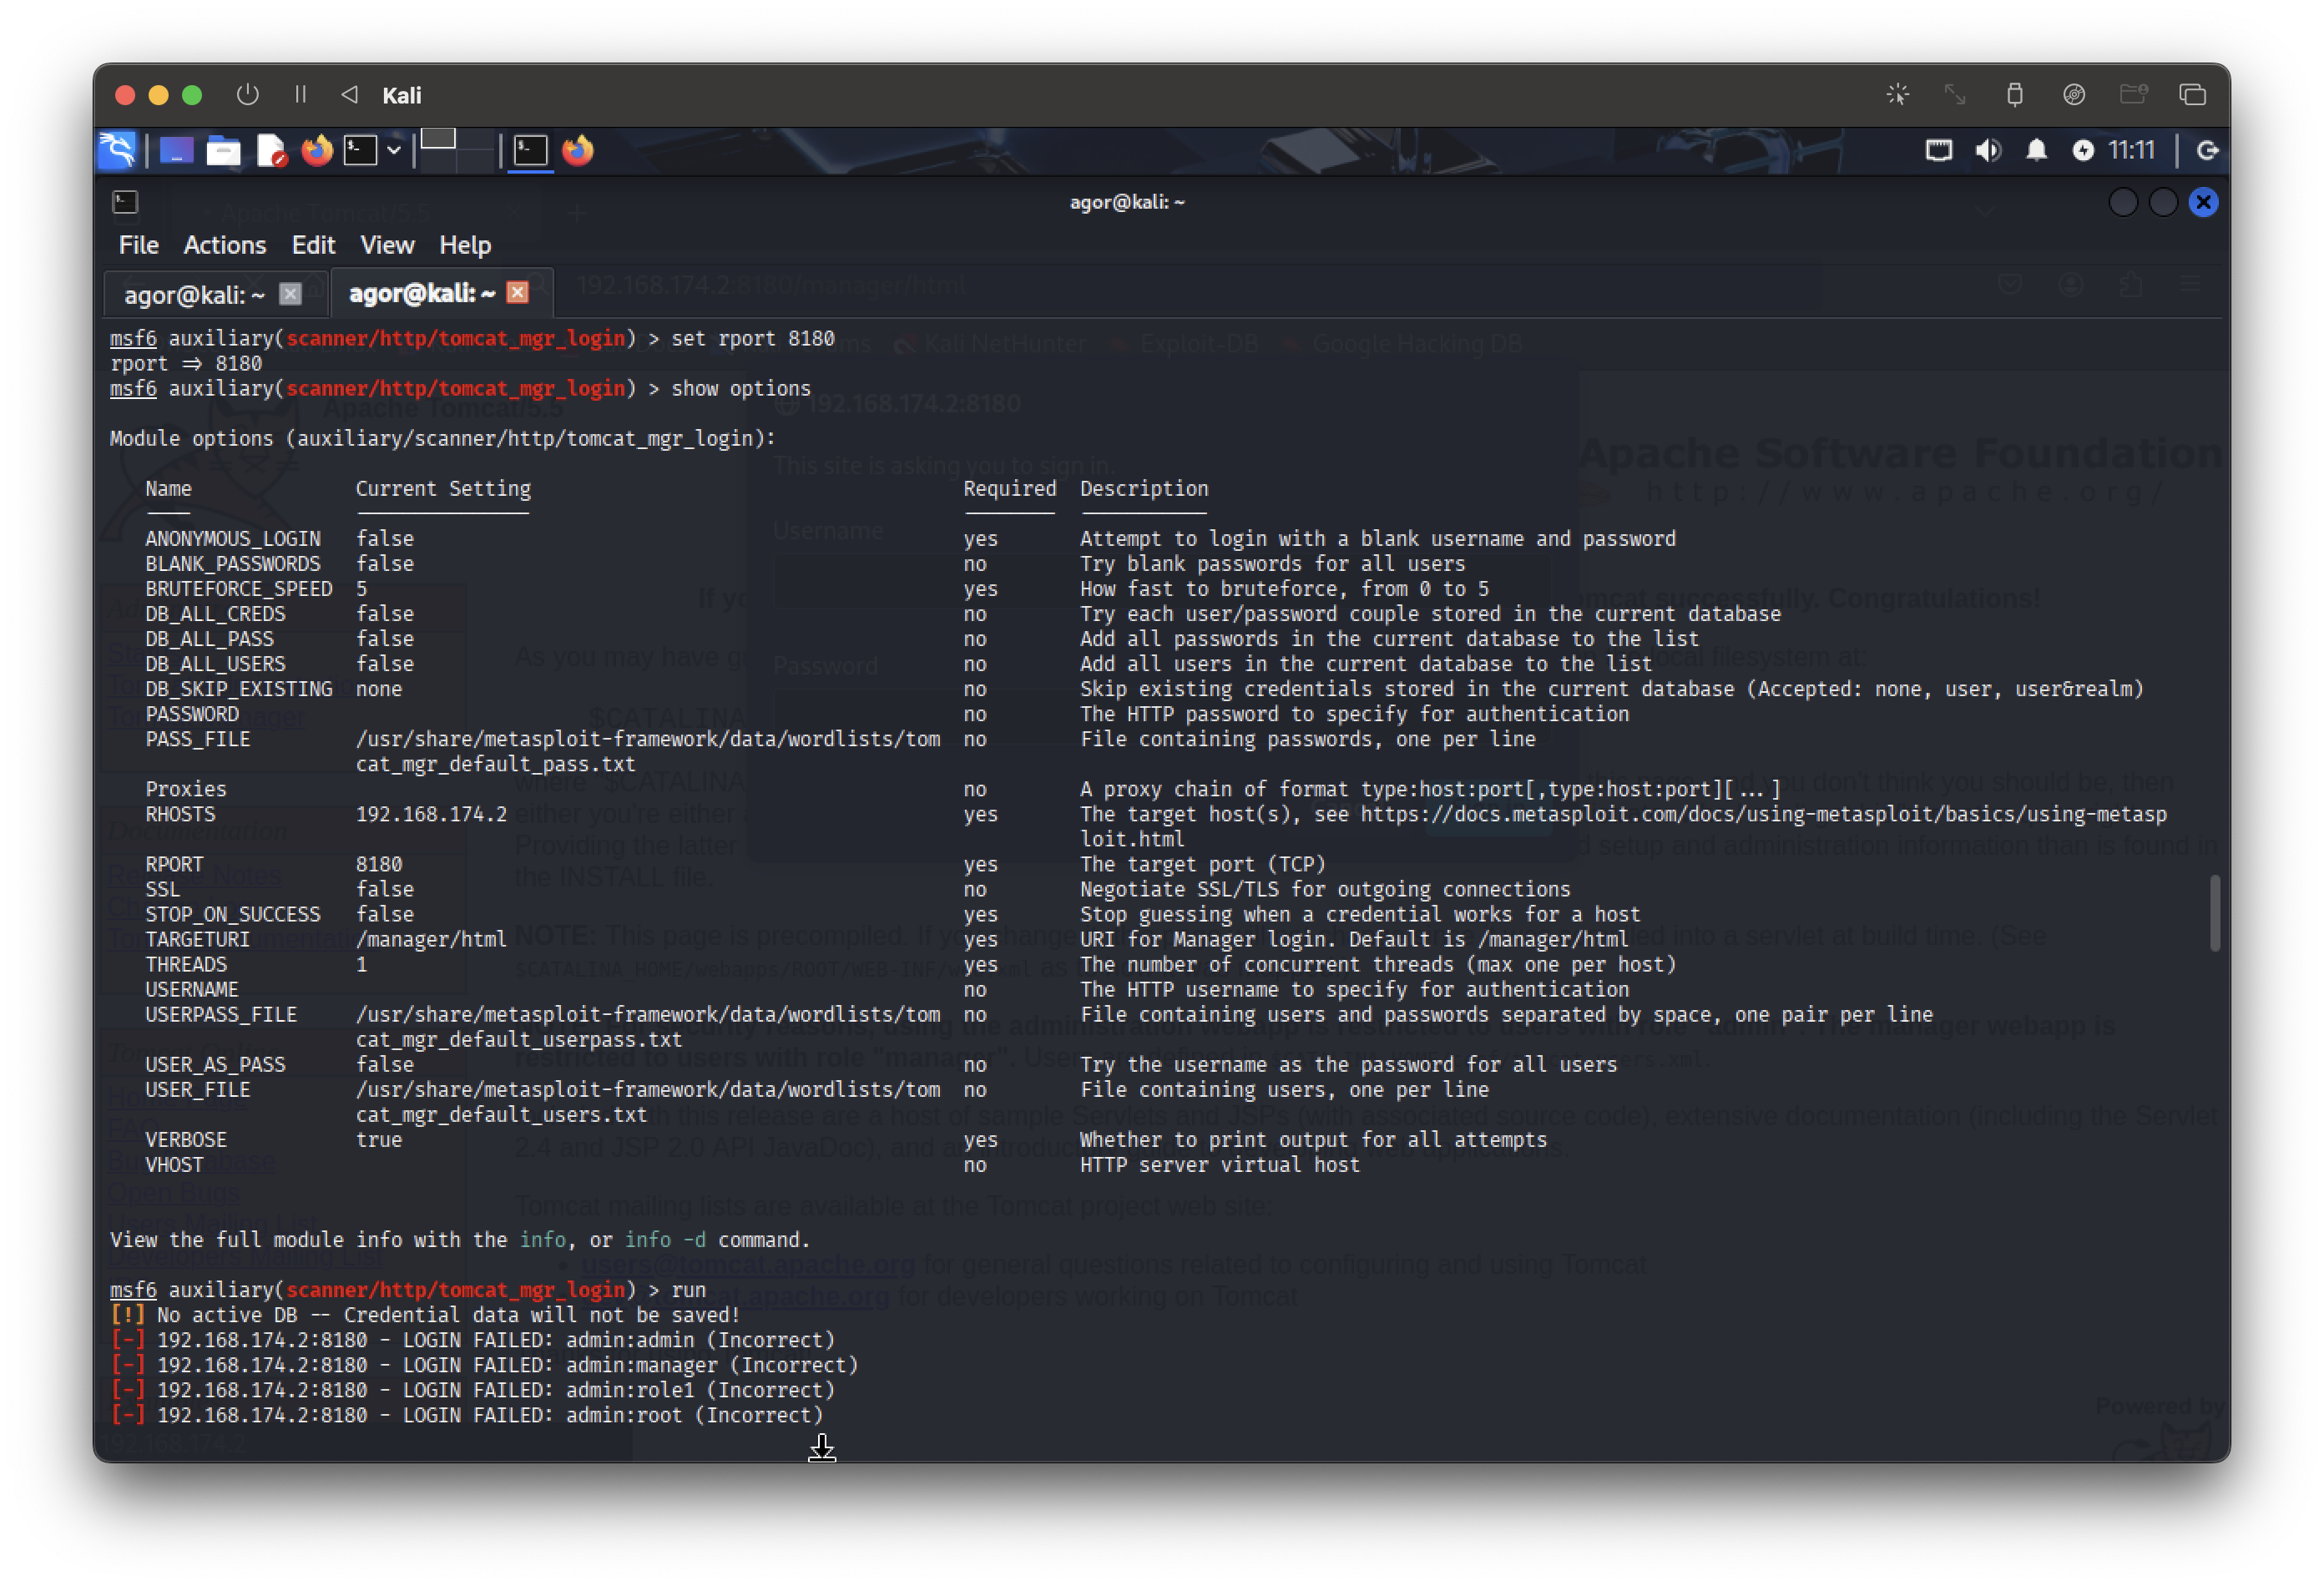Toggle the VM power button
This screenshot has width=2324, height=1586.
(247, 95)
